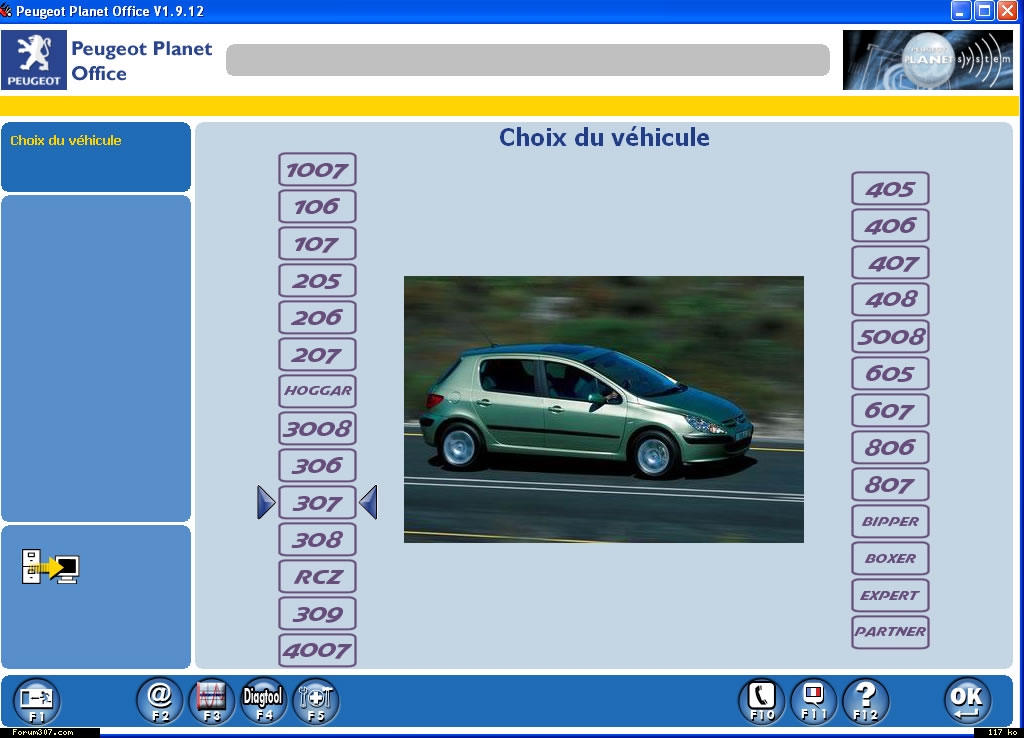Choose the 205 model
The height and width of the screenshot is (738, 1024).
(x=317, y=281)
